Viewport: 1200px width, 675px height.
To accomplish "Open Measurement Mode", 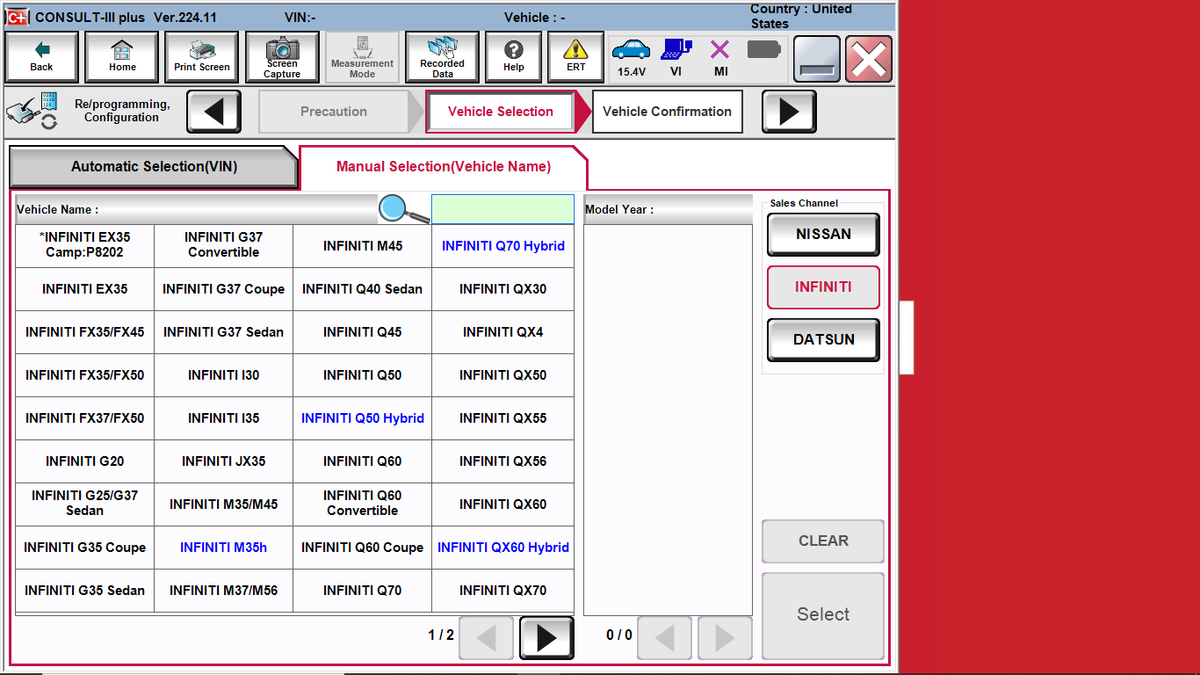I will (361, 56).
